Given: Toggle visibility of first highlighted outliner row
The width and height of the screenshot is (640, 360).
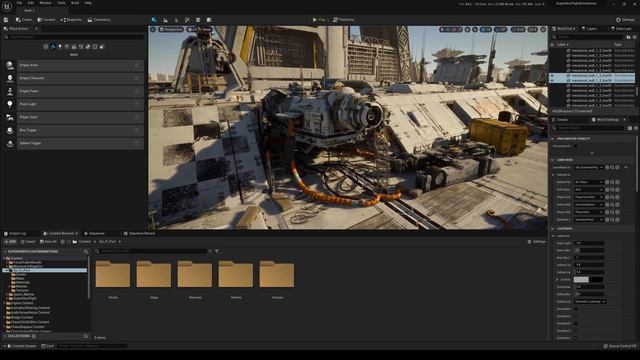Looking at the screenshot, I should tap(552, 76).
